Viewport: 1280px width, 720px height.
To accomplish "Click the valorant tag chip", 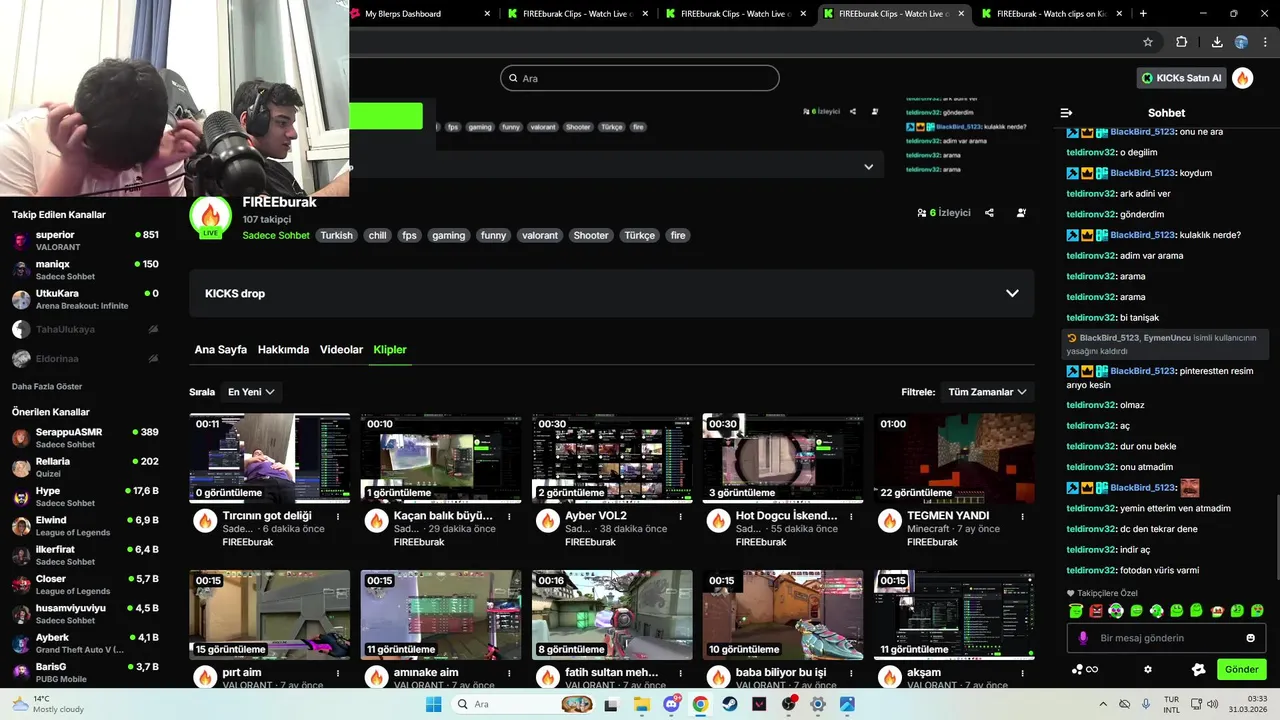I will tap(540, 236).
